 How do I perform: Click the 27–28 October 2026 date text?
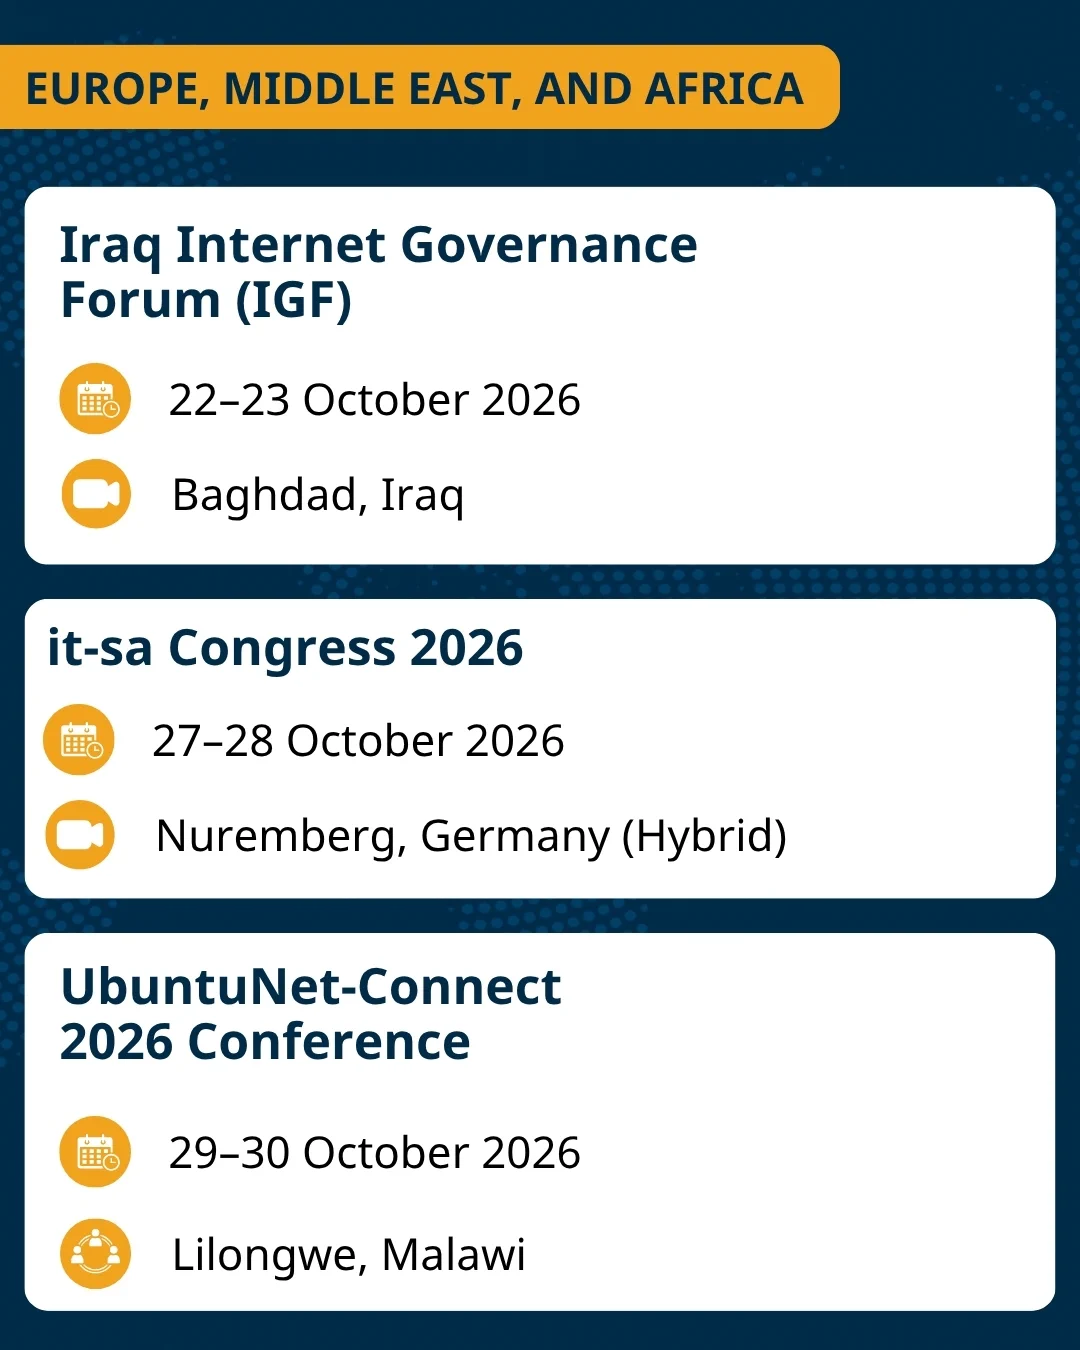click(x=358, y=741)
